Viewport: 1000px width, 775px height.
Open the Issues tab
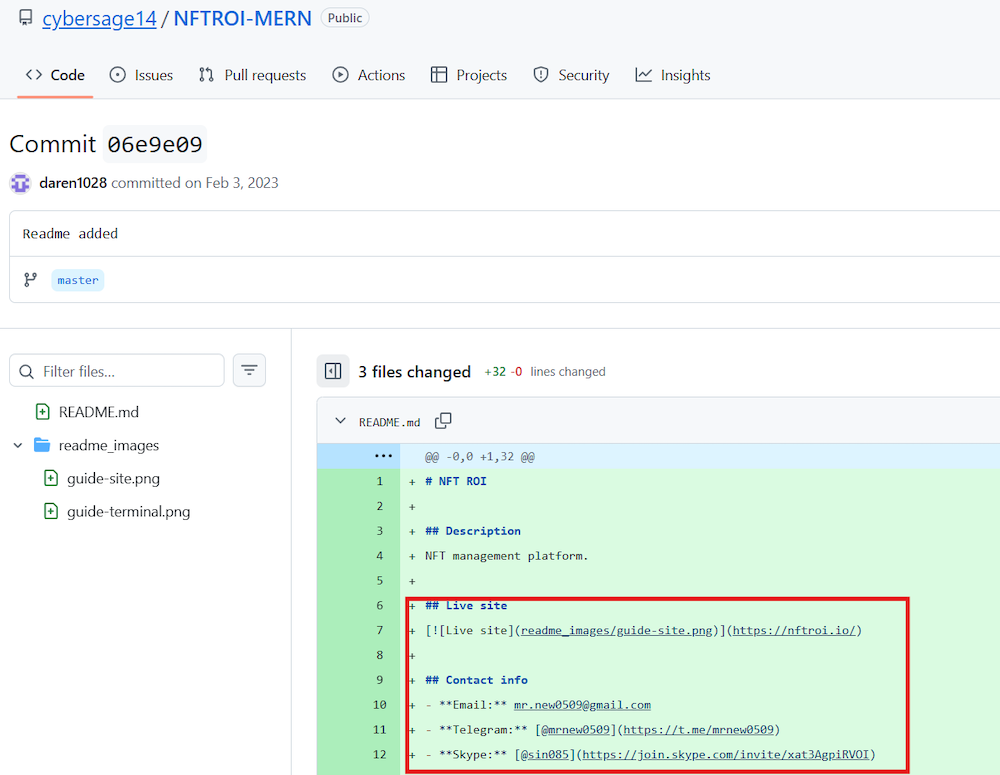click(x=142, y=75)
